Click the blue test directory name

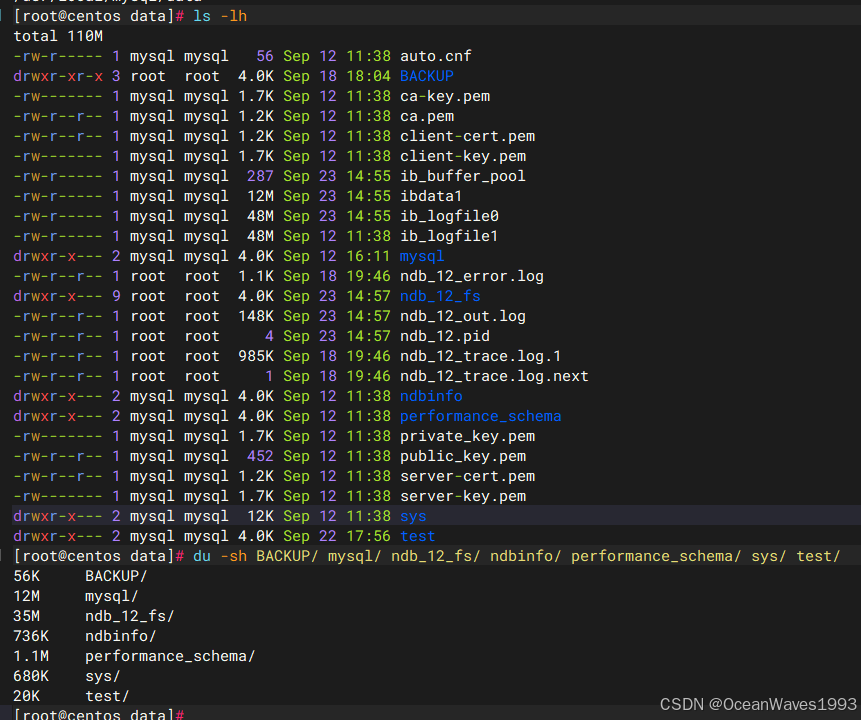pos(417,536)
